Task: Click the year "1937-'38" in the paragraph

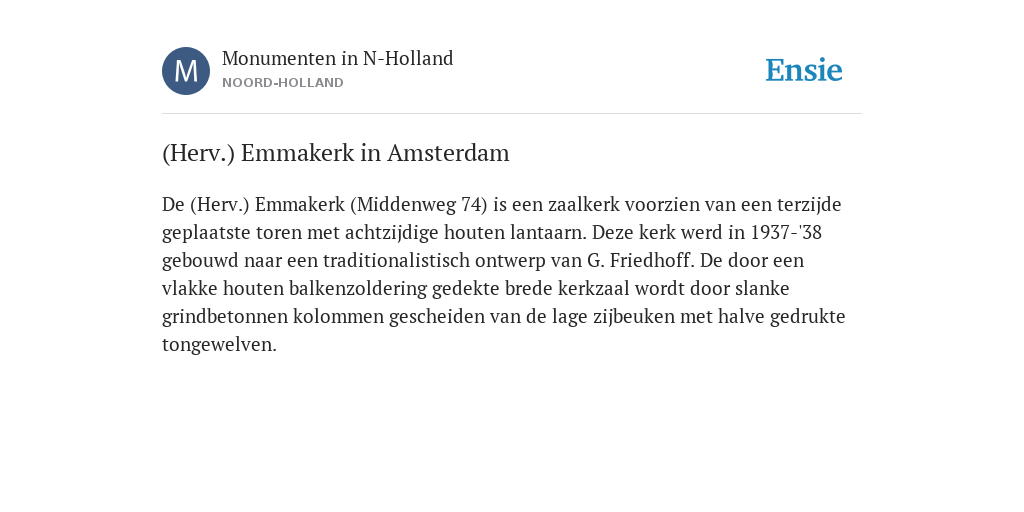Action: [x=786, y=232]
